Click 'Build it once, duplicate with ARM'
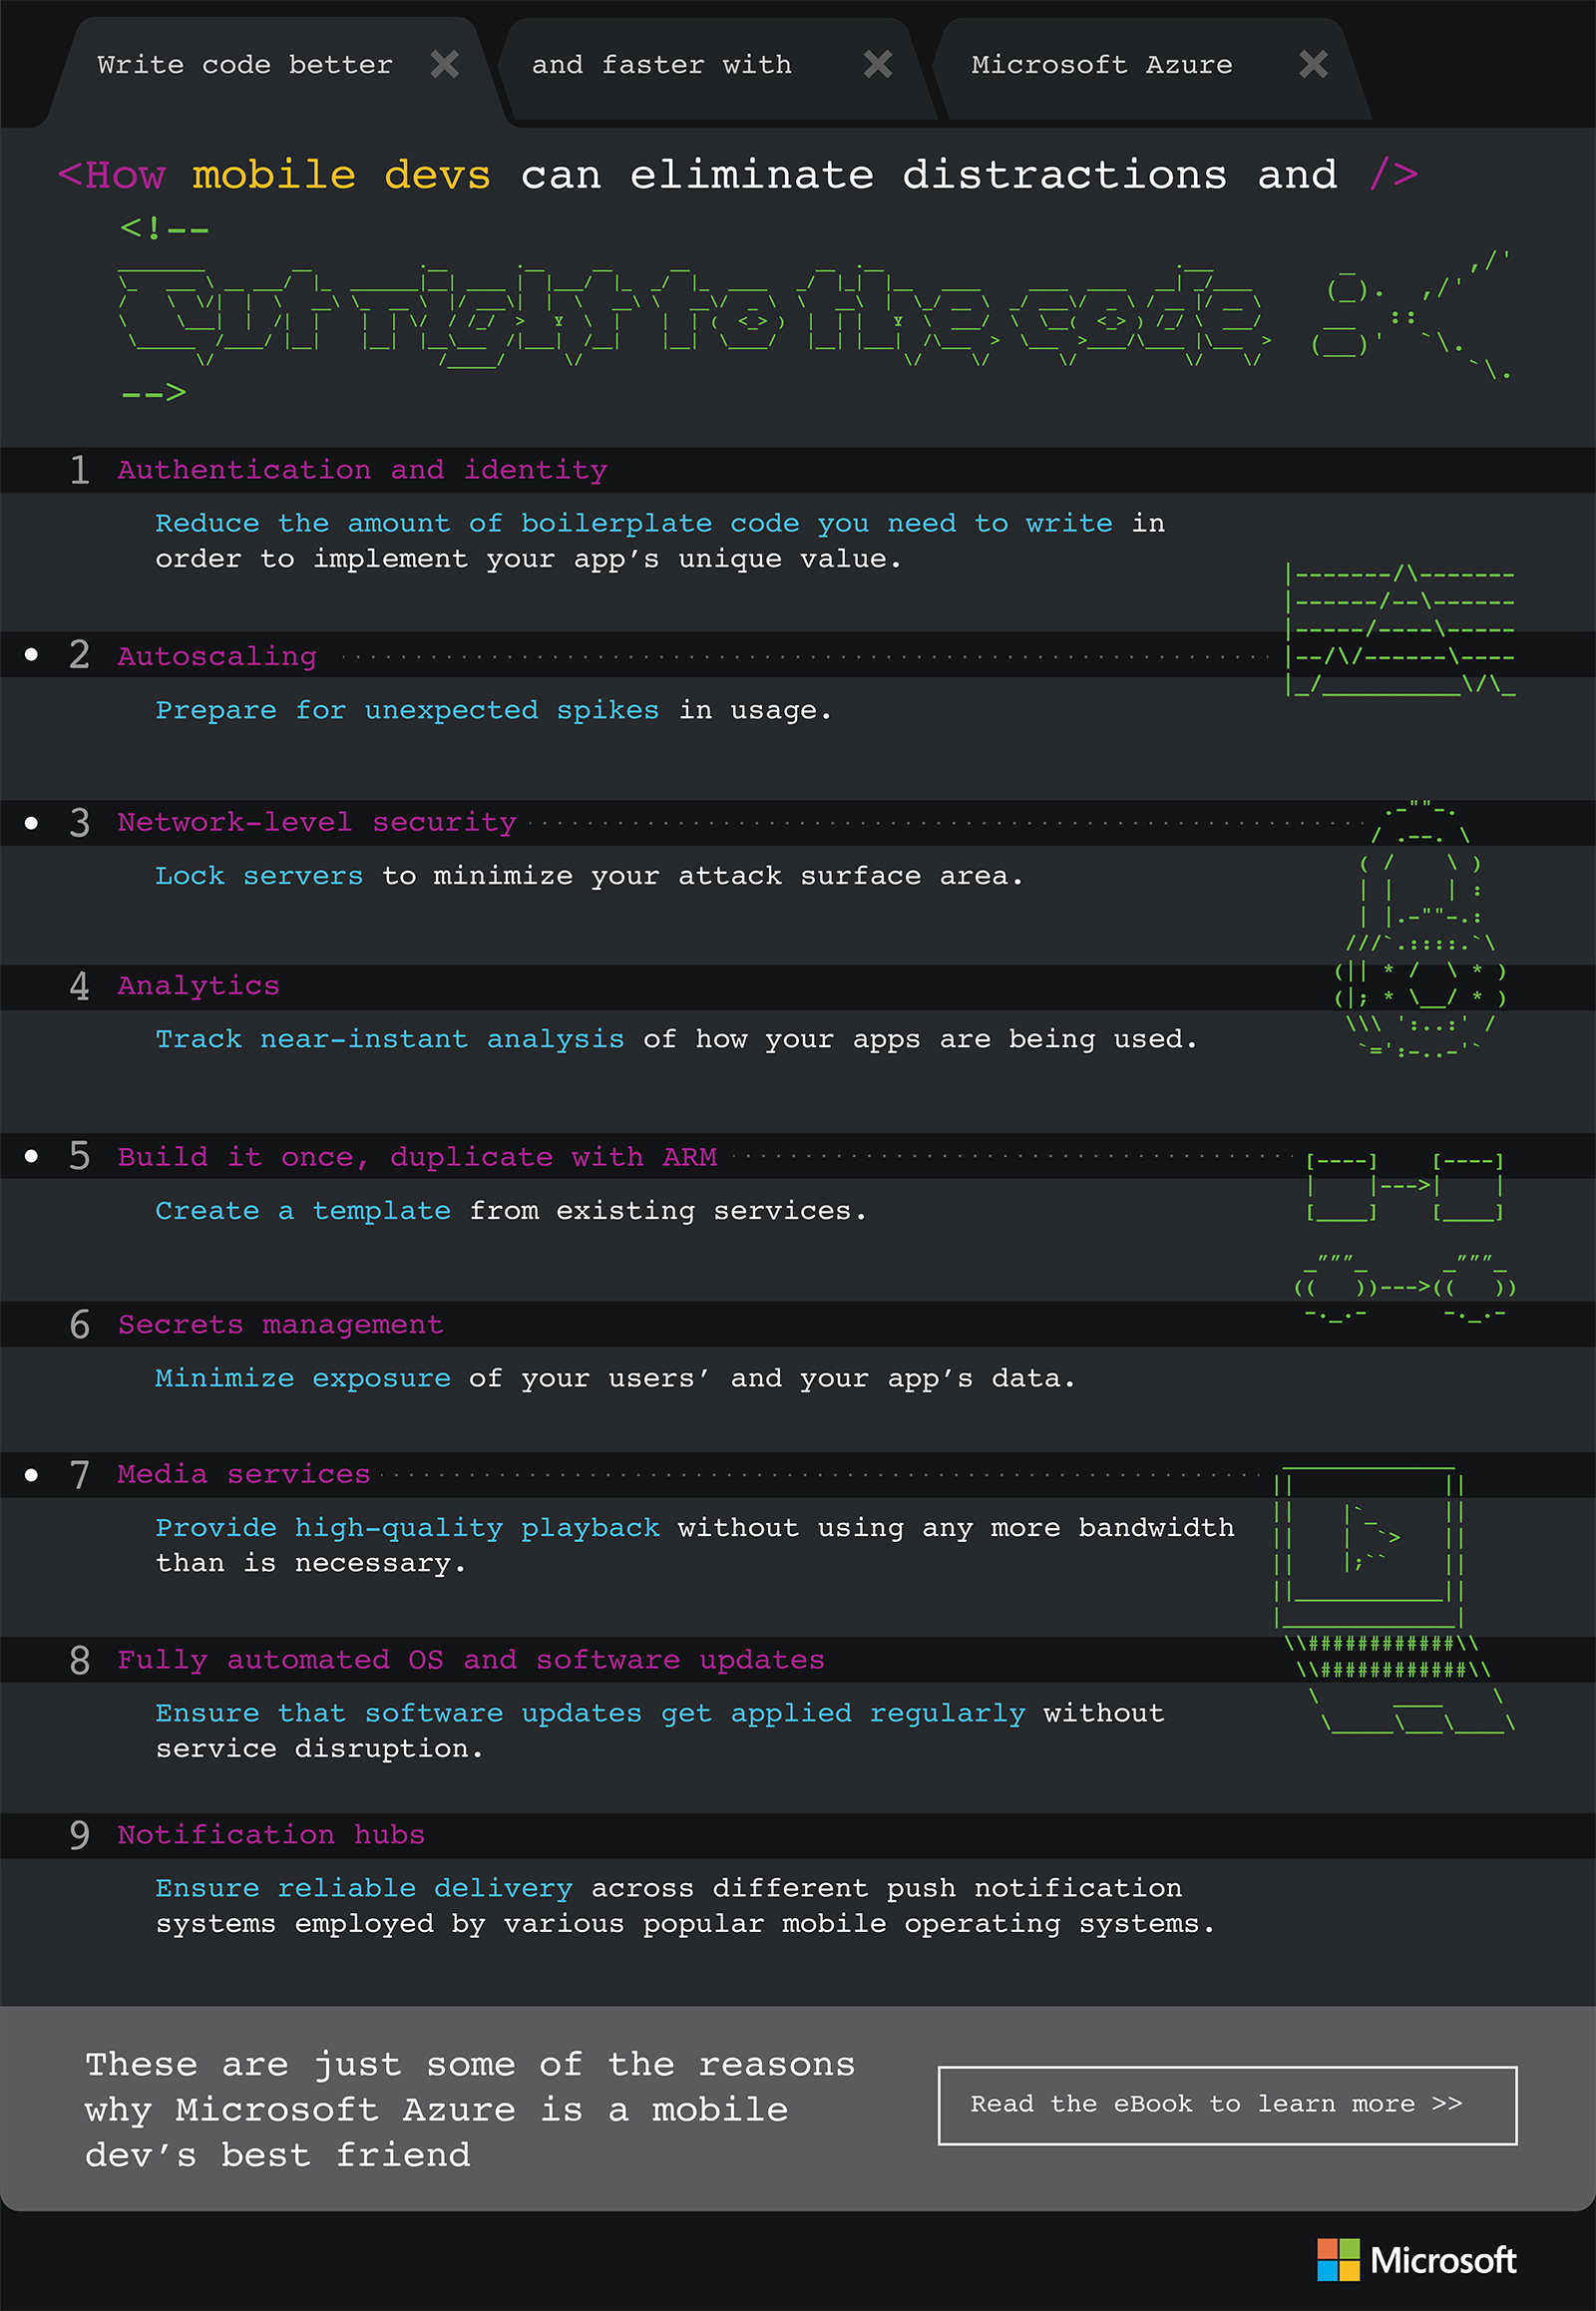 pos(417,1157)
